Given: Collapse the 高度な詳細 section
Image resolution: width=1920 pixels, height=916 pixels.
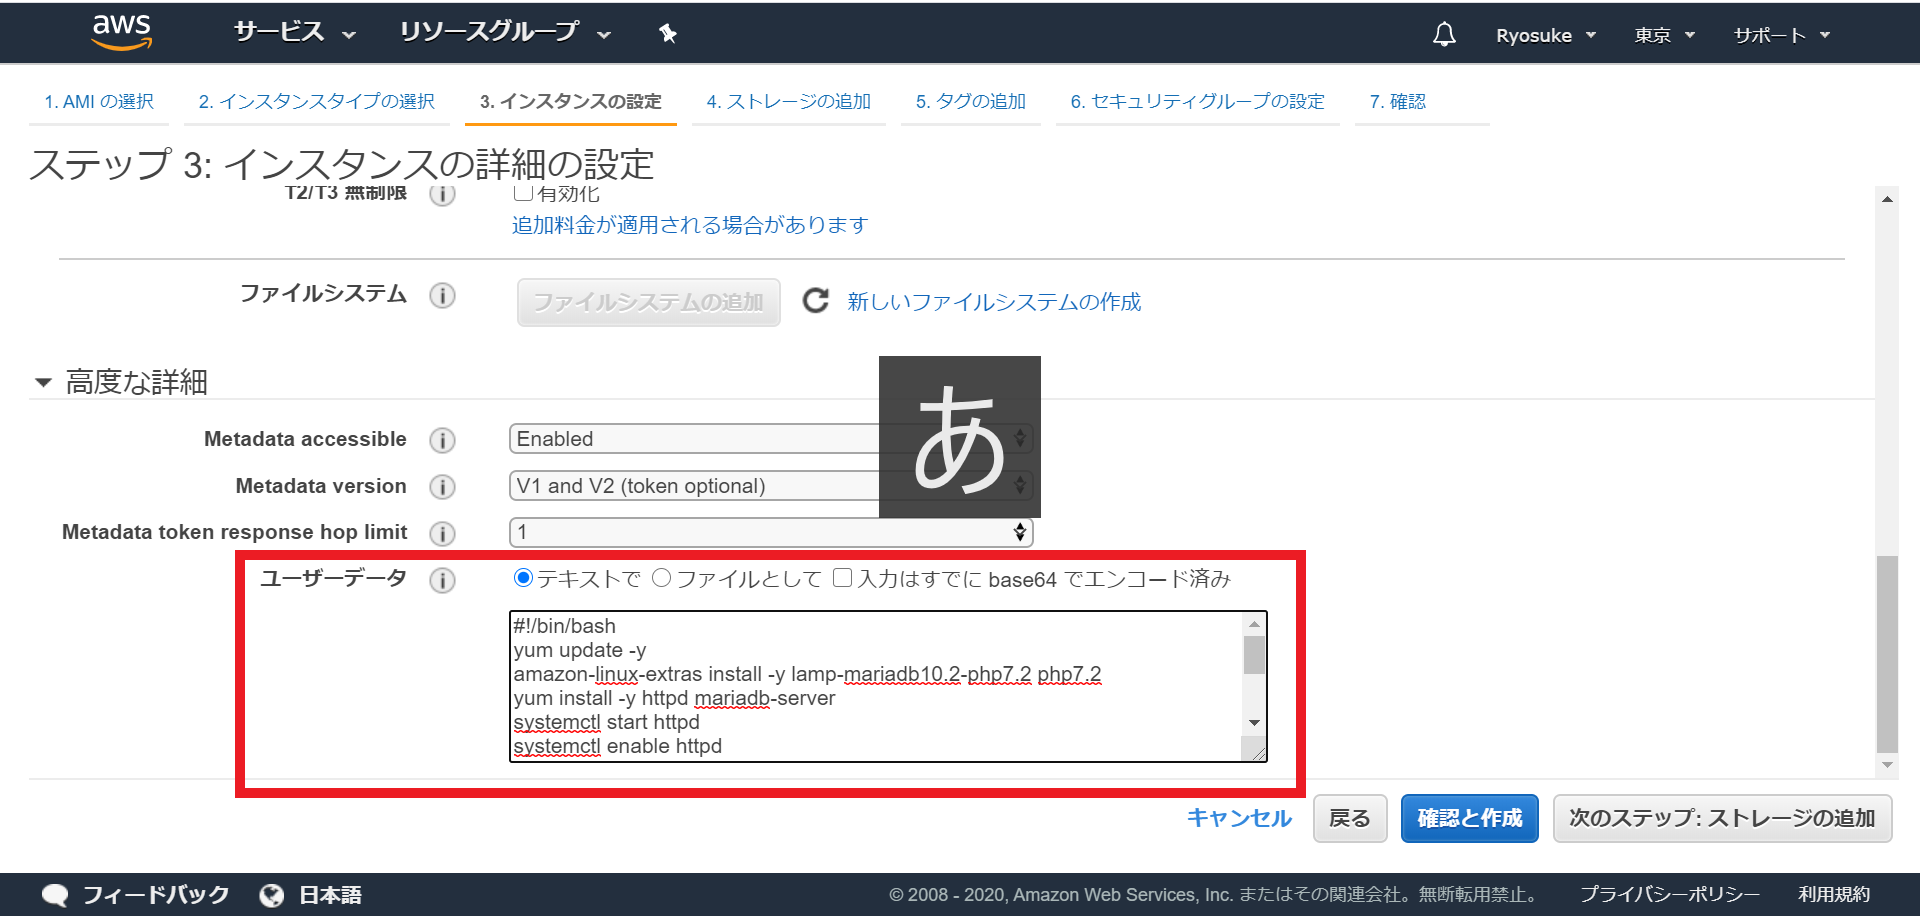Looking at the screenshot, I should click(120, 382).
